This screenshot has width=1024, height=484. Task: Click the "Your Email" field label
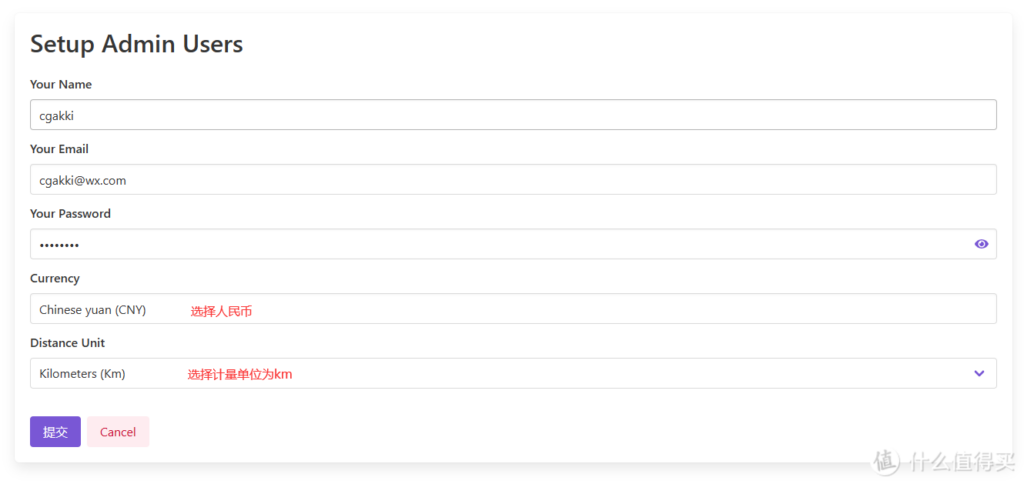(59, 149)
